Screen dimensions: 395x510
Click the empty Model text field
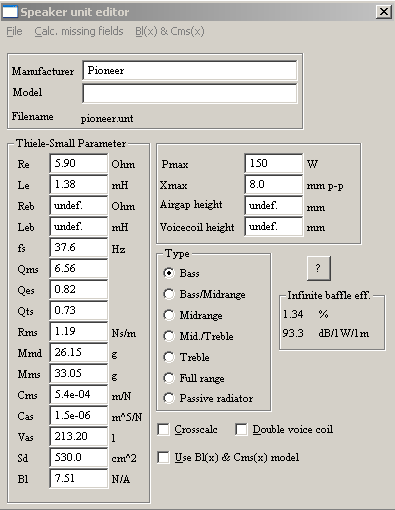click(x=190, y=93)
